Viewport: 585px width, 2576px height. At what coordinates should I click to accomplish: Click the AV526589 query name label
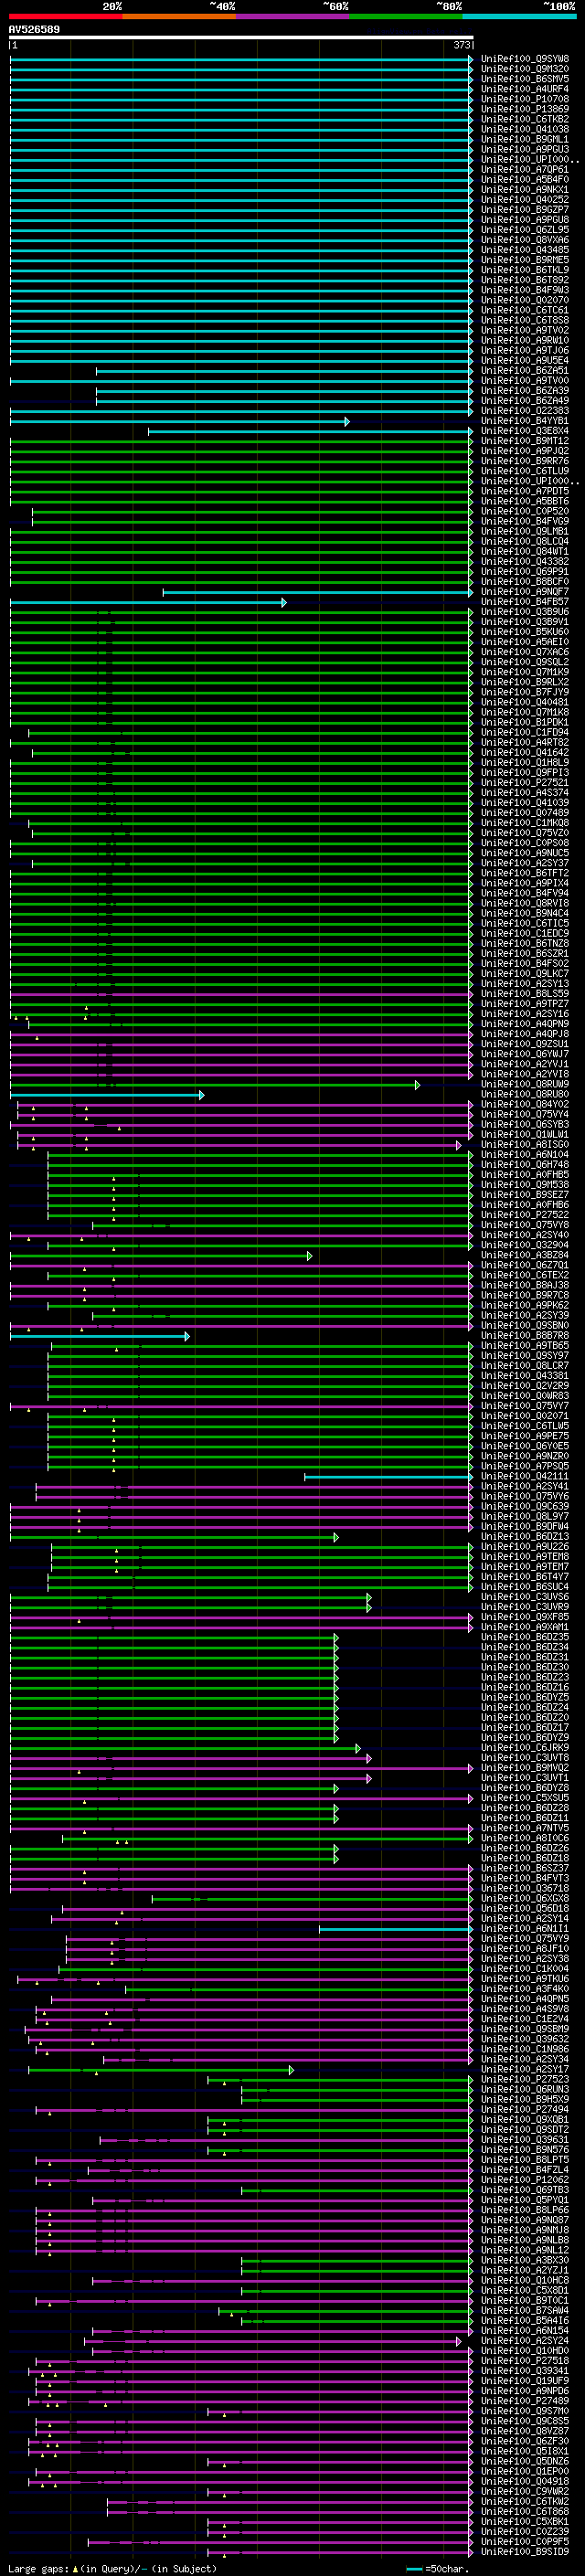click(x=34, y=30)
